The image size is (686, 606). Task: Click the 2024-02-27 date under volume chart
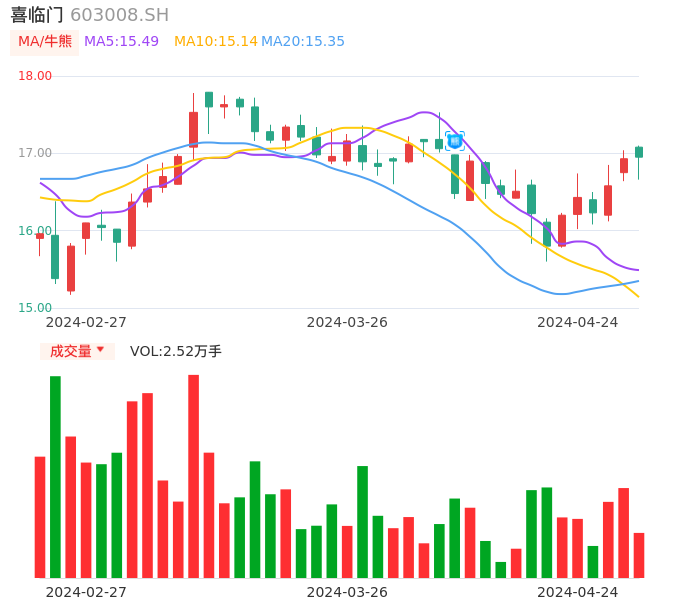[86, 592]
